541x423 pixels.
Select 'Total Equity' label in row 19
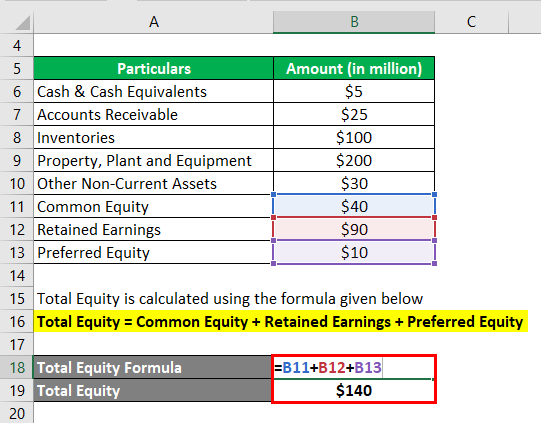pyautogui.click(x=153, y=391)
